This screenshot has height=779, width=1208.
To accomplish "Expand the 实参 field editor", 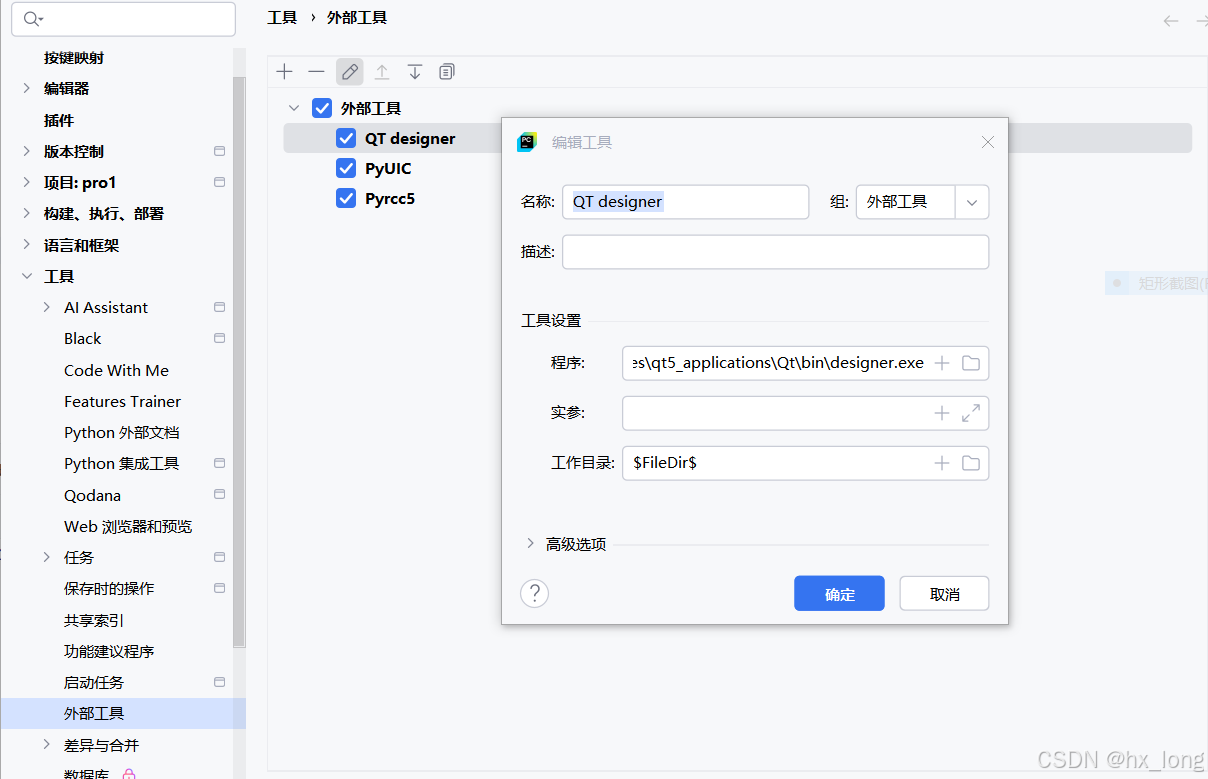I will tap(971, 413).
